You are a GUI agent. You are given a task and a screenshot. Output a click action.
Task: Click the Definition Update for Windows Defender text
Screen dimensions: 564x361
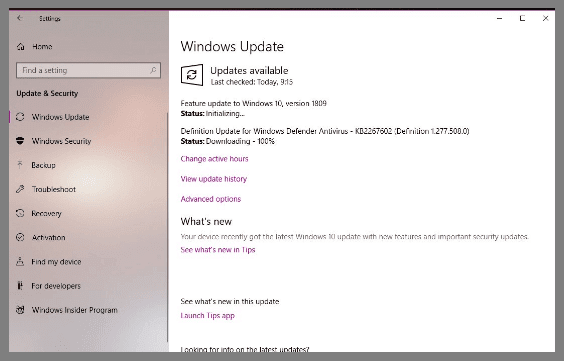[x=325, y=131]
